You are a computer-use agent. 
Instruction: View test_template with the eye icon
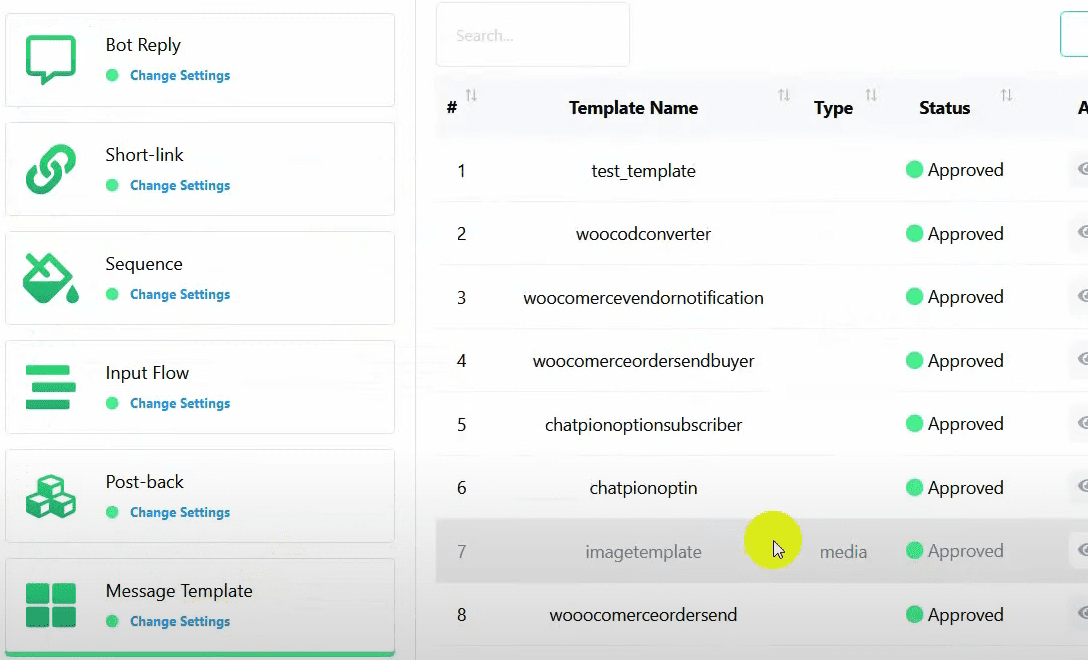point(1082,170)
